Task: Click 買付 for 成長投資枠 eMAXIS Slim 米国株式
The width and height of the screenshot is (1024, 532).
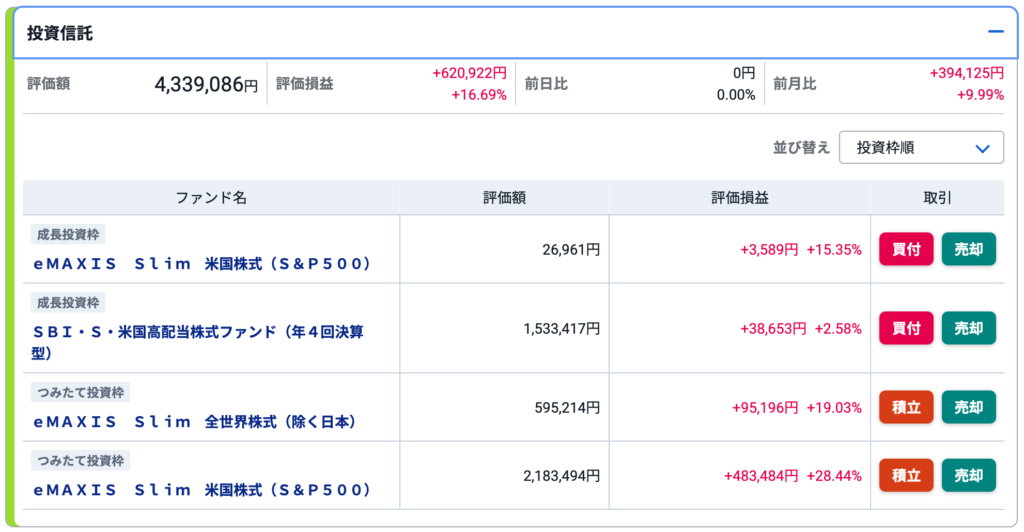Action: tap(906, 249)
